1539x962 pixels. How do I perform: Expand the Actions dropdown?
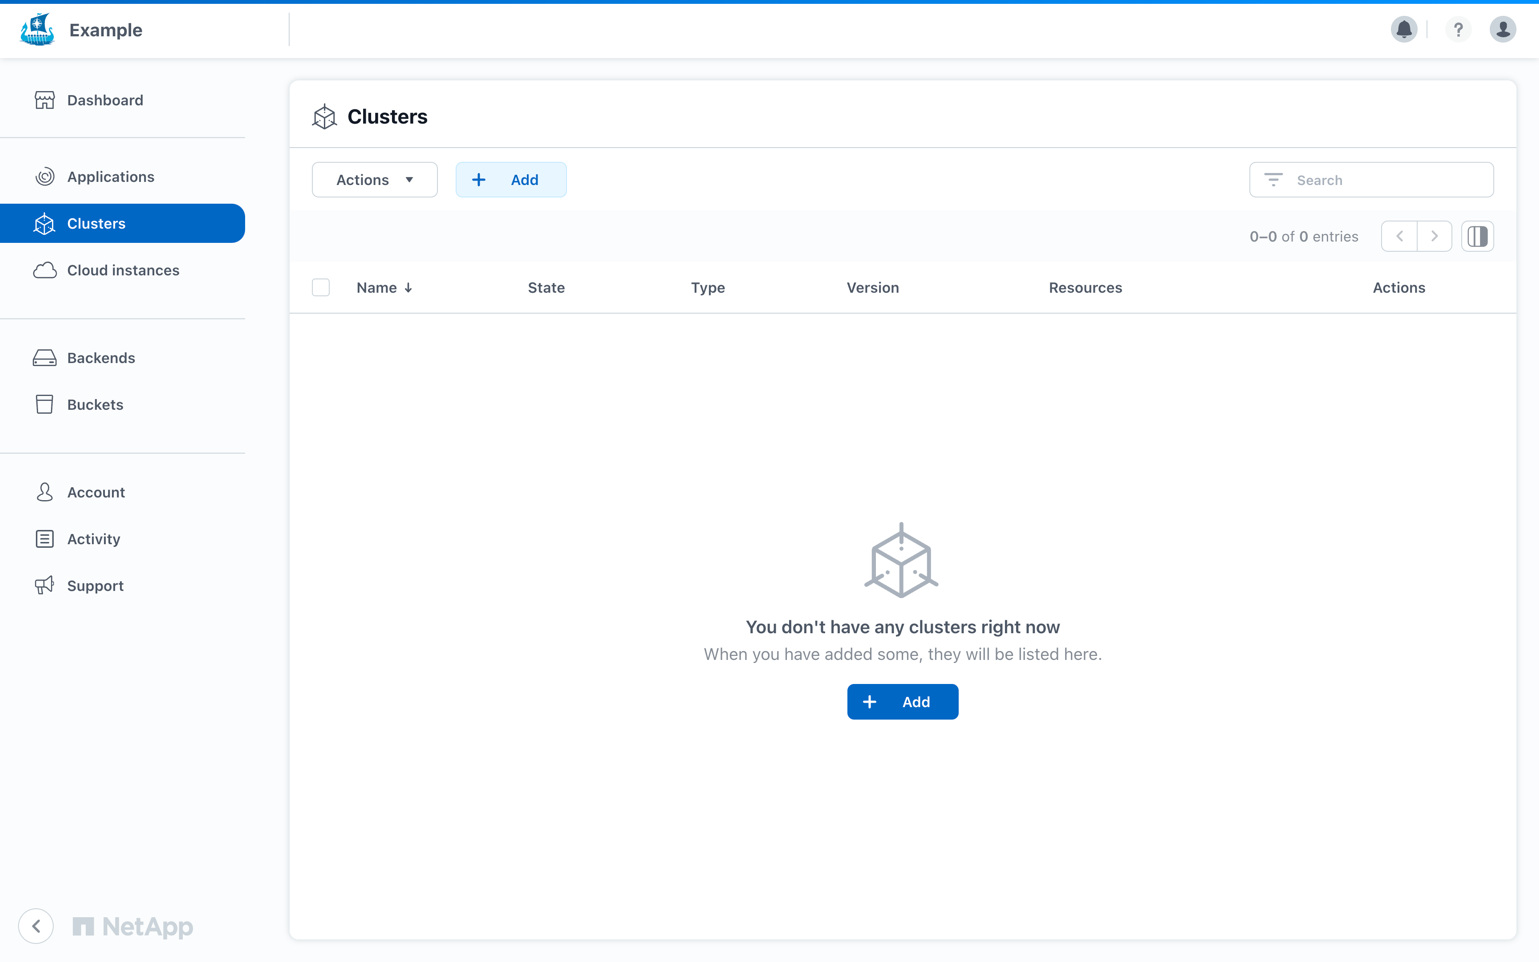point(375,180)
